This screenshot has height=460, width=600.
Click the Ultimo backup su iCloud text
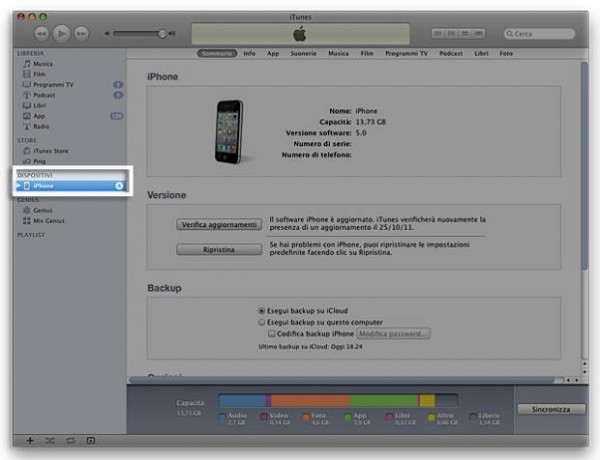click(x=310, y=346)
